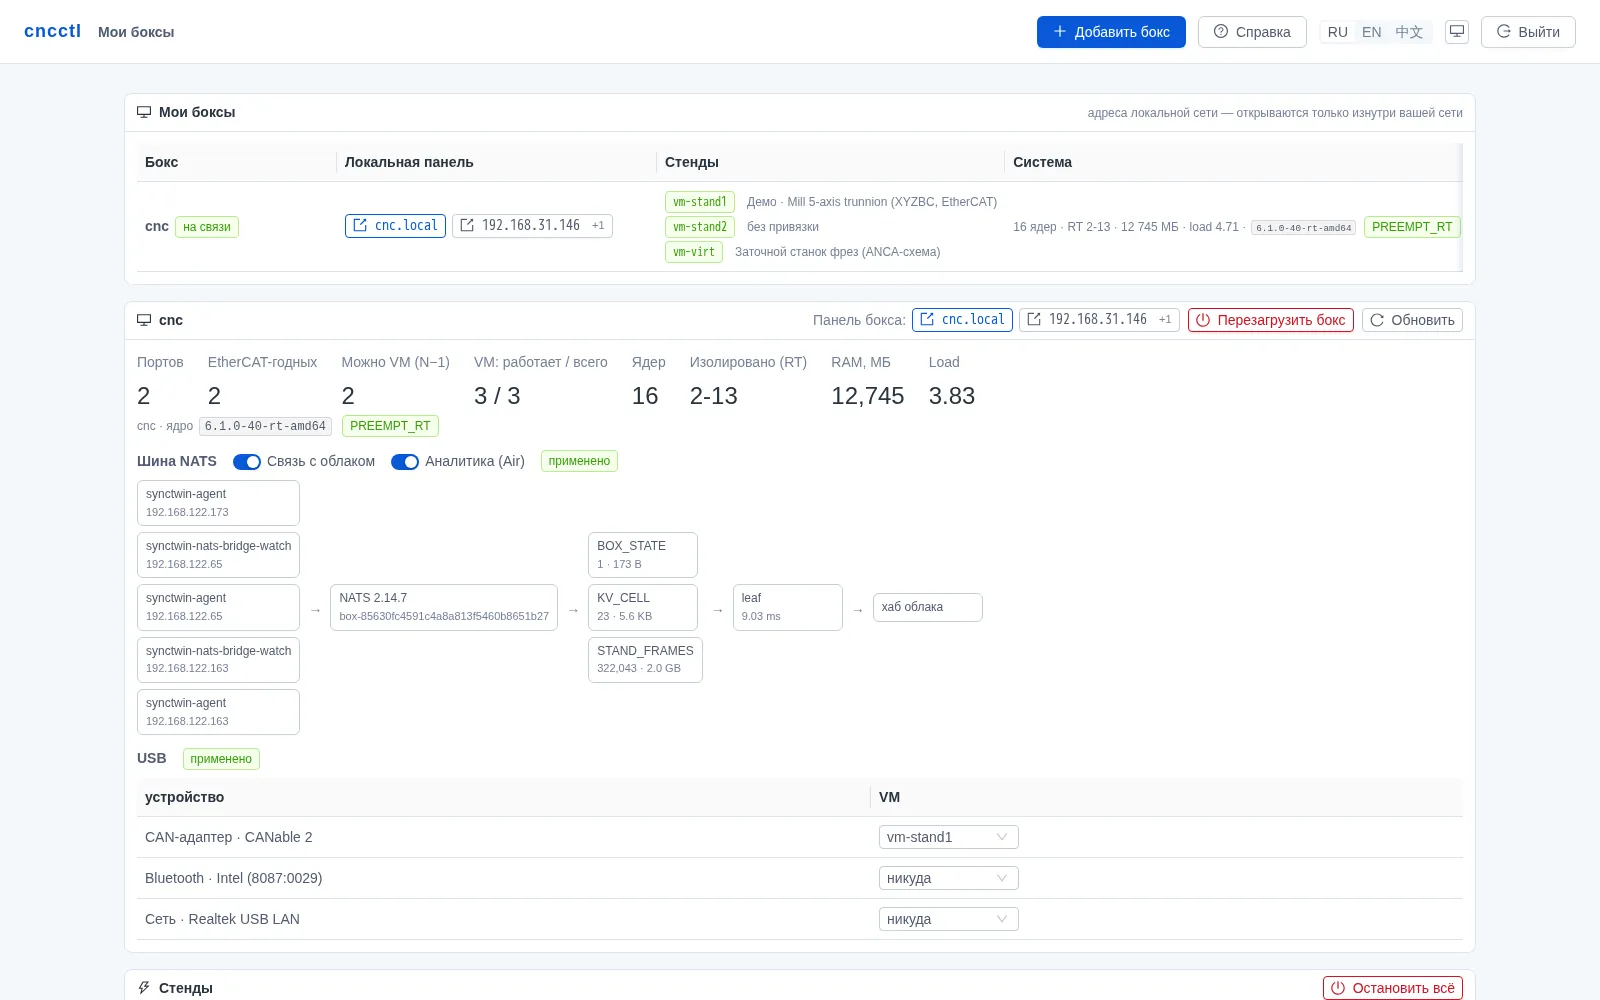Switch language to EN
1600x1000 pixels.
coord(1372,32)
